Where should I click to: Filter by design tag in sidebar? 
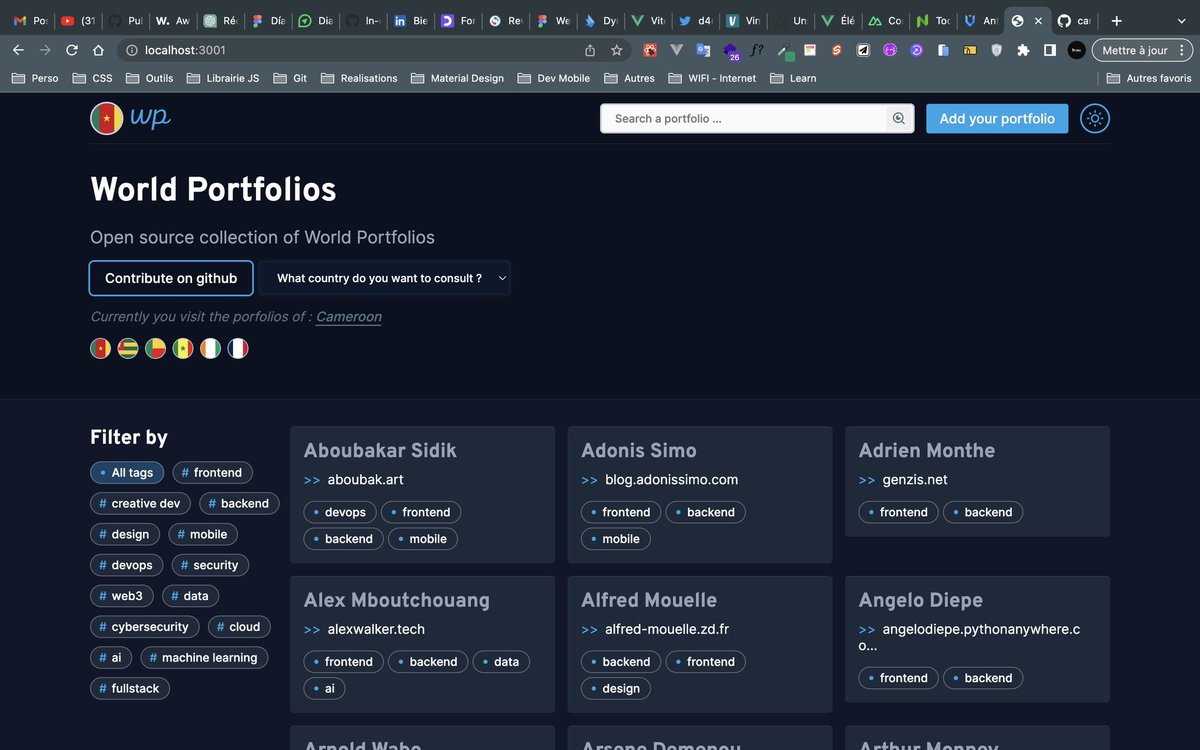125,534
